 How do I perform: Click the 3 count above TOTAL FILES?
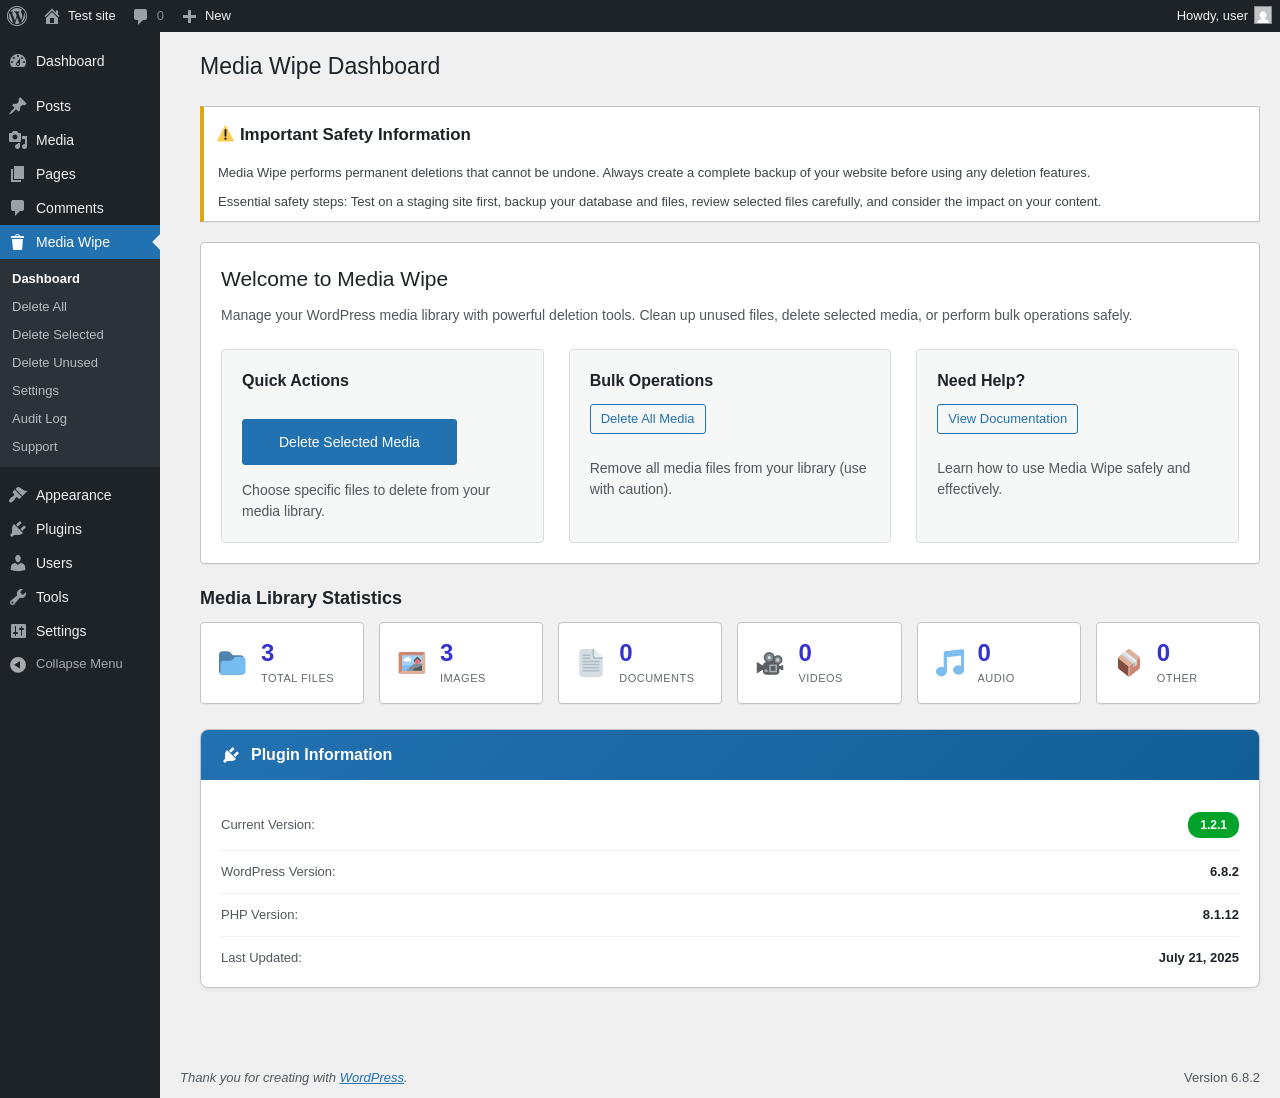tap(268, 653)
